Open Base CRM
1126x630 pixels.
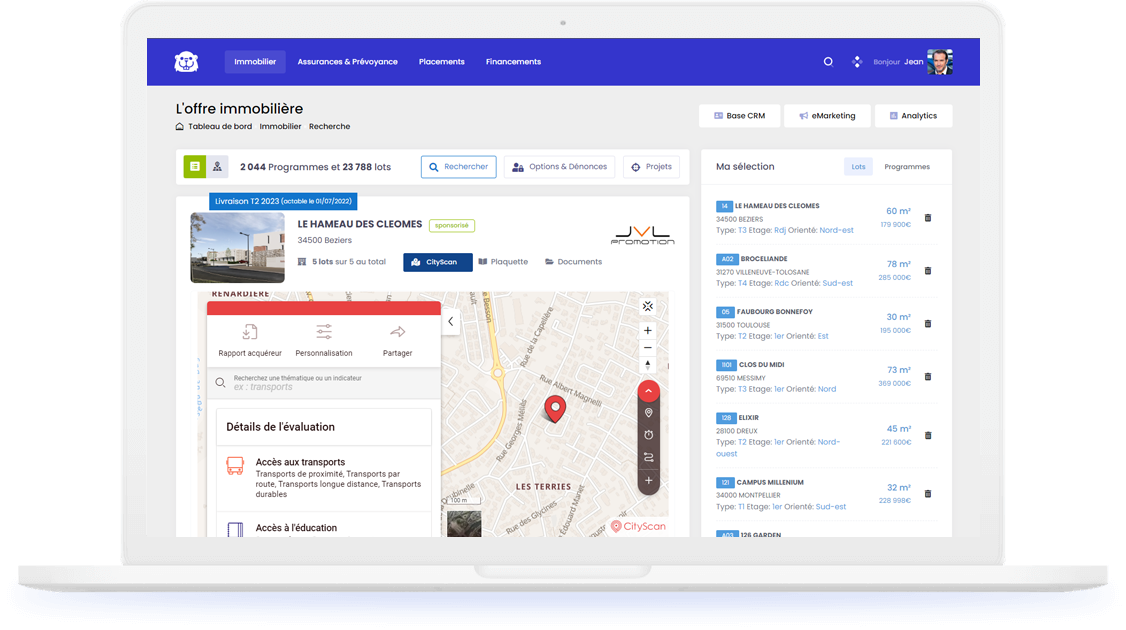[739, 115]
